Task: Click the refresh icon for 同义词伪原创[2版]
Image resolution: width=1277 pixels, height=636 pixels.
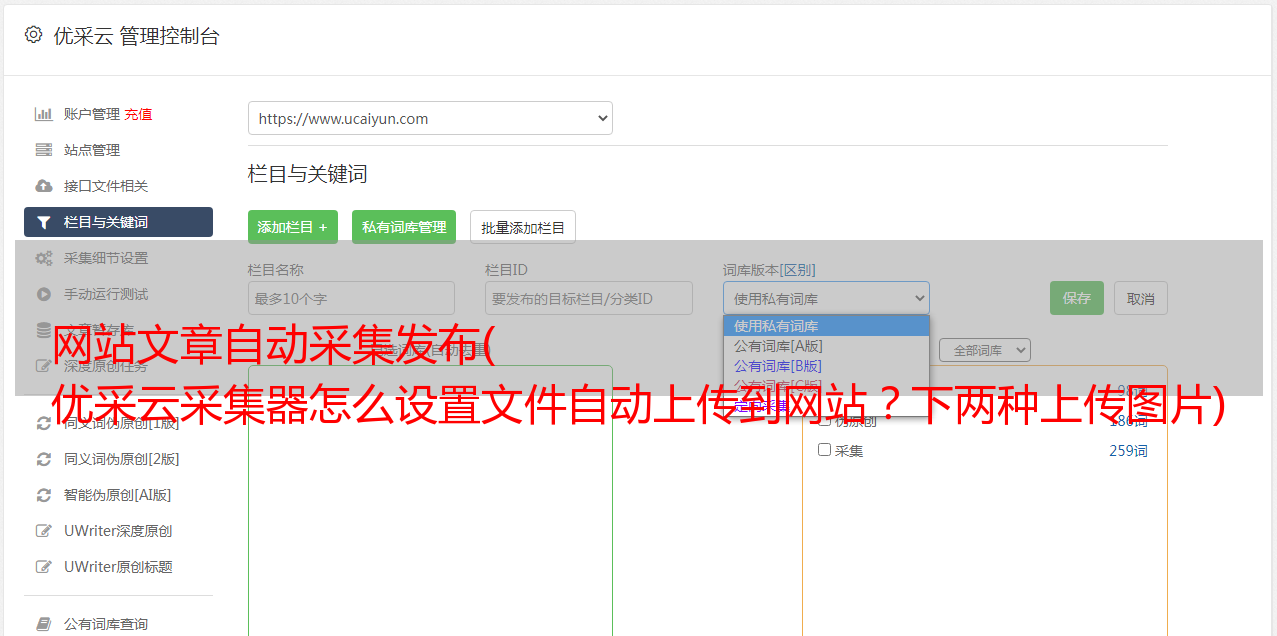Action: [x=43, y=459]
